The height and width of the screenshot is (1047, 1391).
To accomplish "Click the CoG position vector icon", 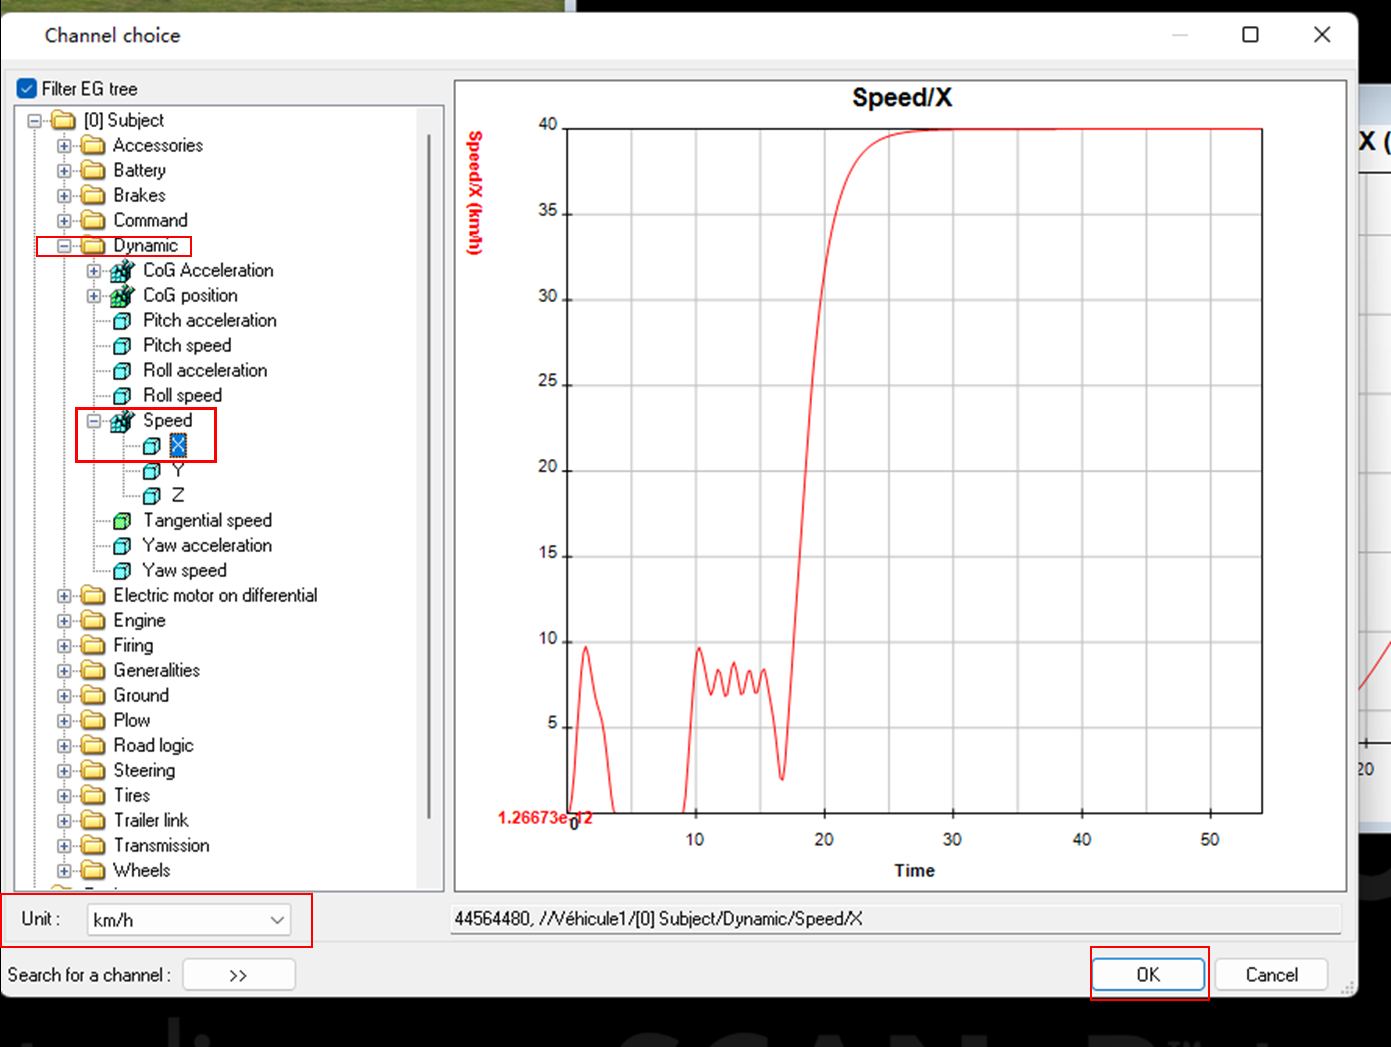I will [x=122, y=295].
